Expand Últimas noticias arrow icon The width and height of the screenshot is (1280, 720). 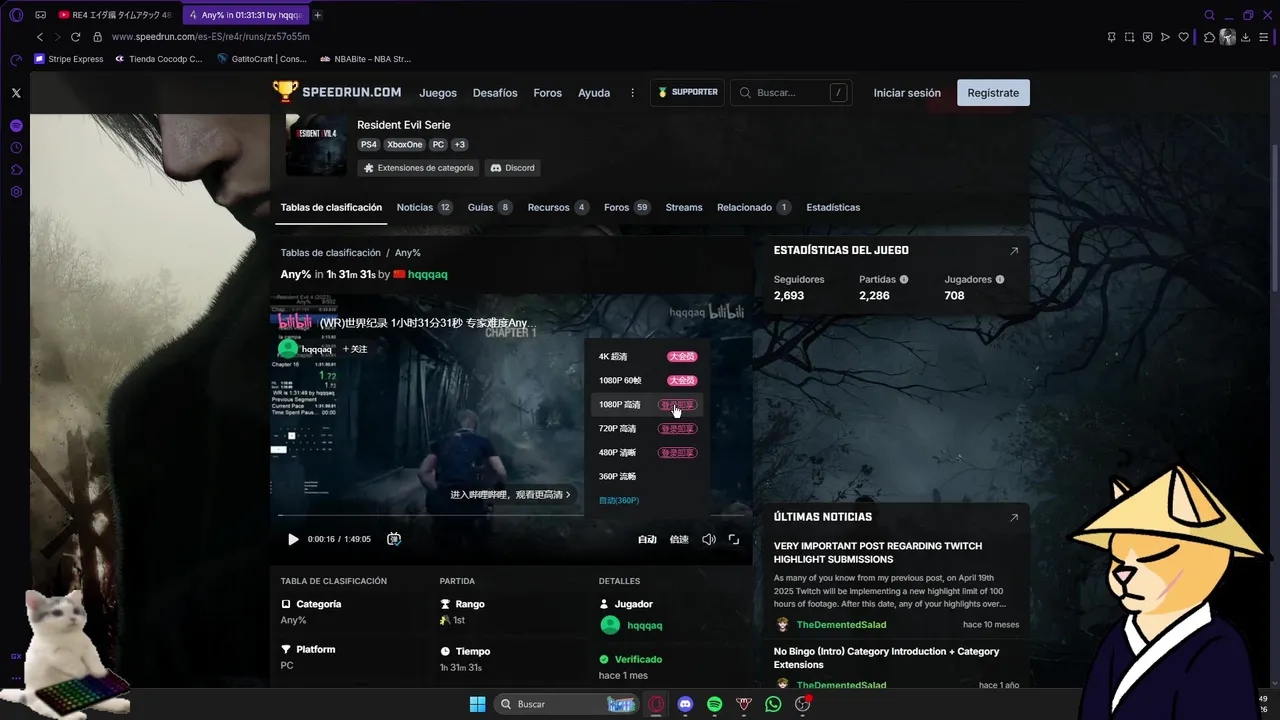click(x=1013, y=517)
